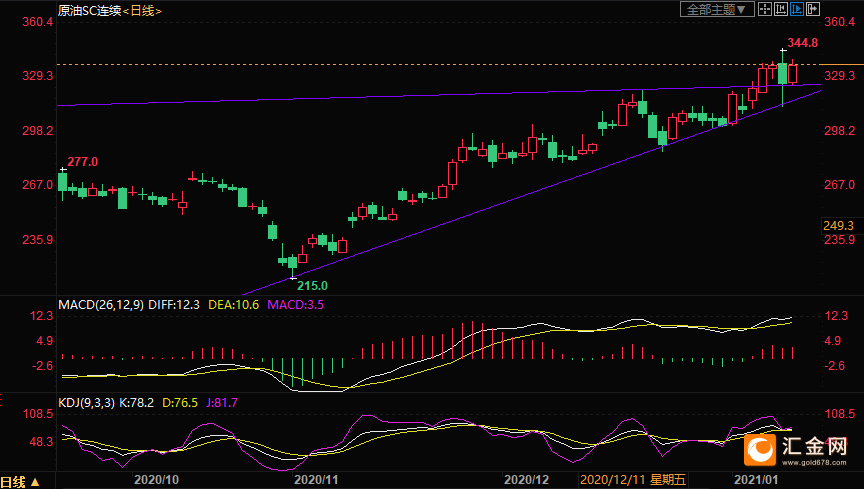This screenshot has width=864, height=489.
Task: Toggle the crosshair cursor icon
Action: pyautogui.click(x=765, y=9)
